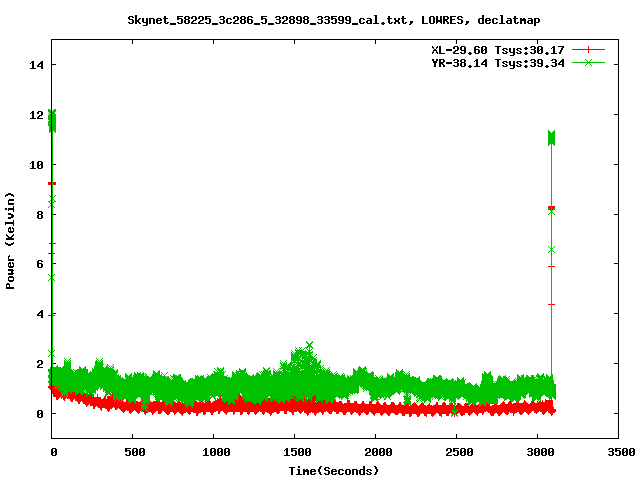Click y-axis tick label 0
Viewport: 640px width, 480px height.
click(x=40, y=414)
